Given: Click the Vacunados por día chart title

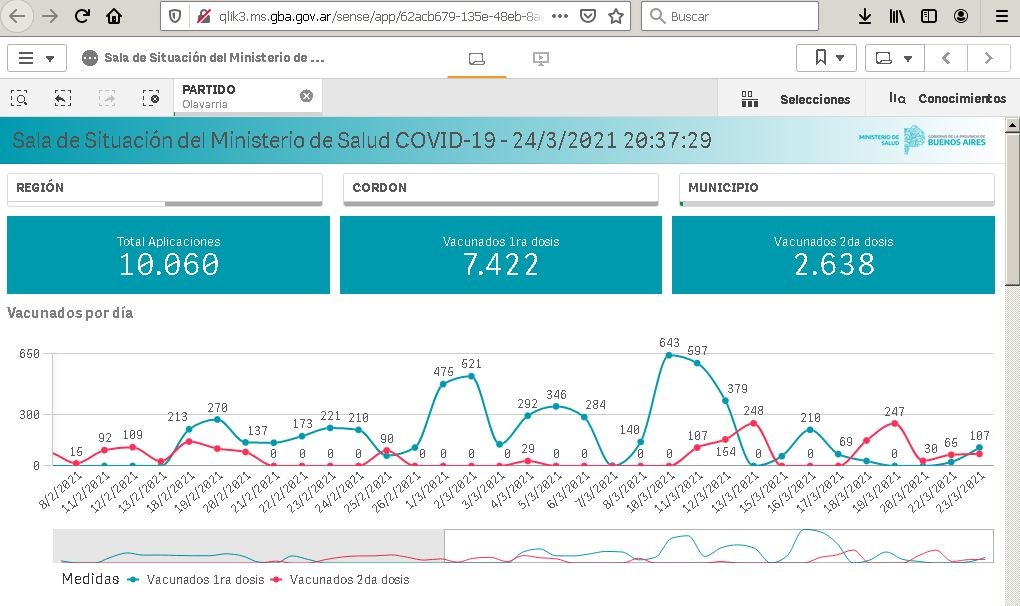Looking at the screenshot, I should click(70, 313).
